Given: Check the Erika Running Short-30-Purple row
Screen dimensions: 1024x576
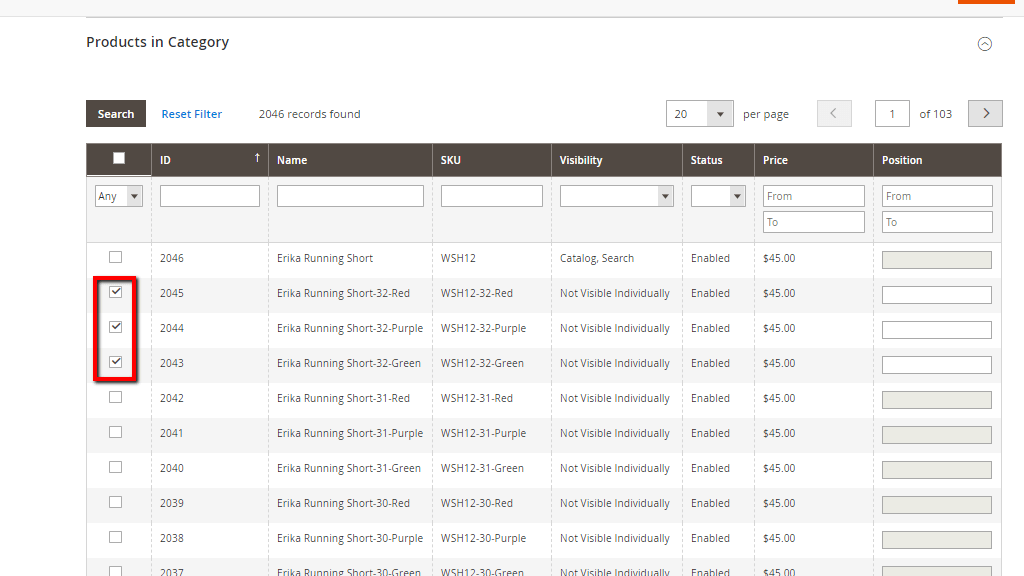Looking at the screenshot, I should (x=115, y=537).
